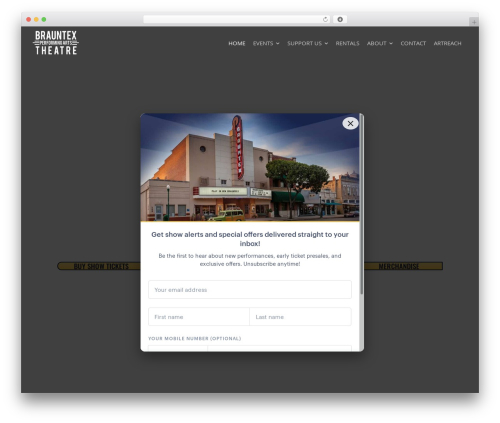The width and height of the screenshot is (500, 423).
Task: Expand the About dropdown chevron
Action: 391,43
